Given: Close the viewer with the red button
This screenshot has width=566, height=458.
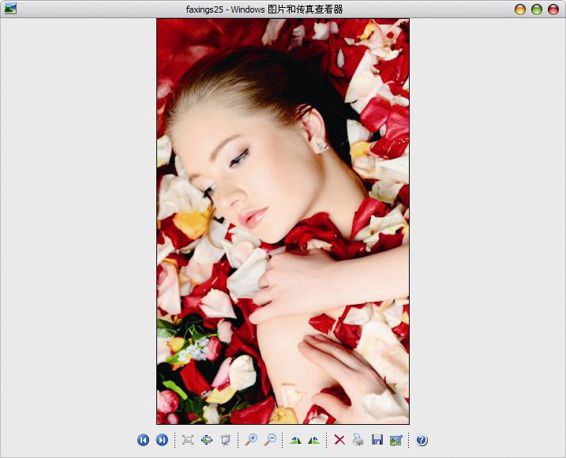Looking at the screenshot, I should (x=553, y=9).
